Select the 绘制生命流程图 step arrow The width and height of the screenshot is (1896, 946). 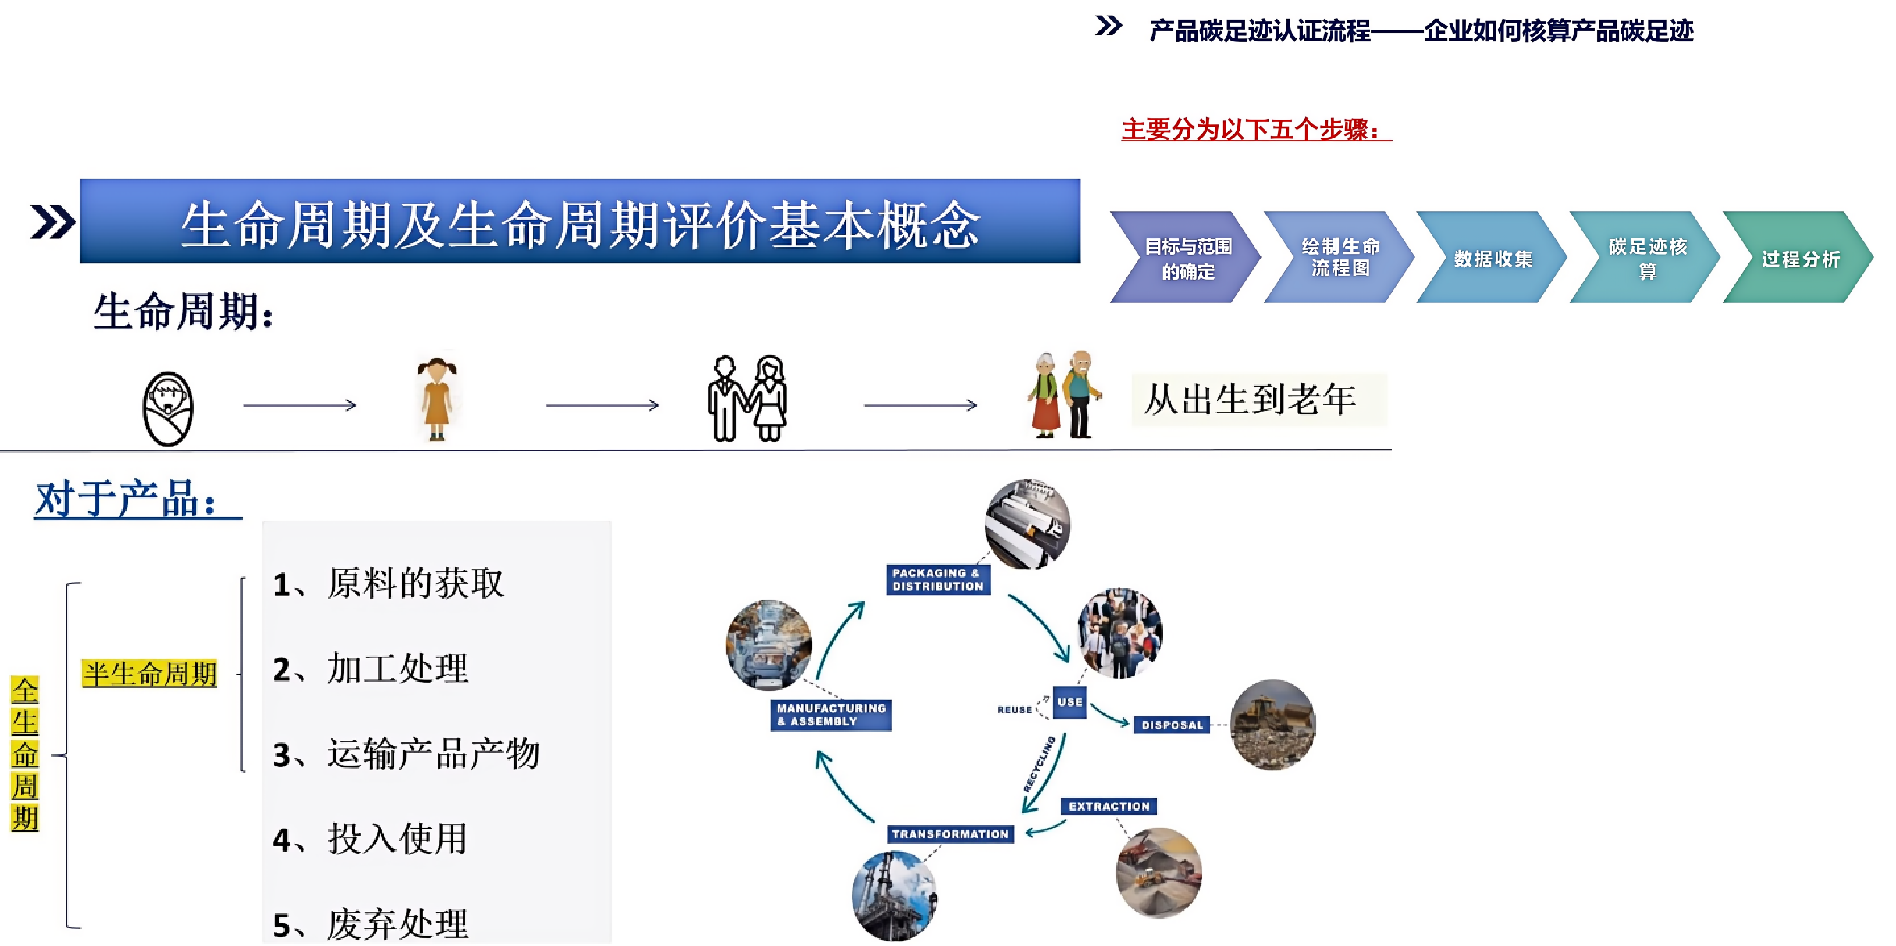(x=1340, y=258)
